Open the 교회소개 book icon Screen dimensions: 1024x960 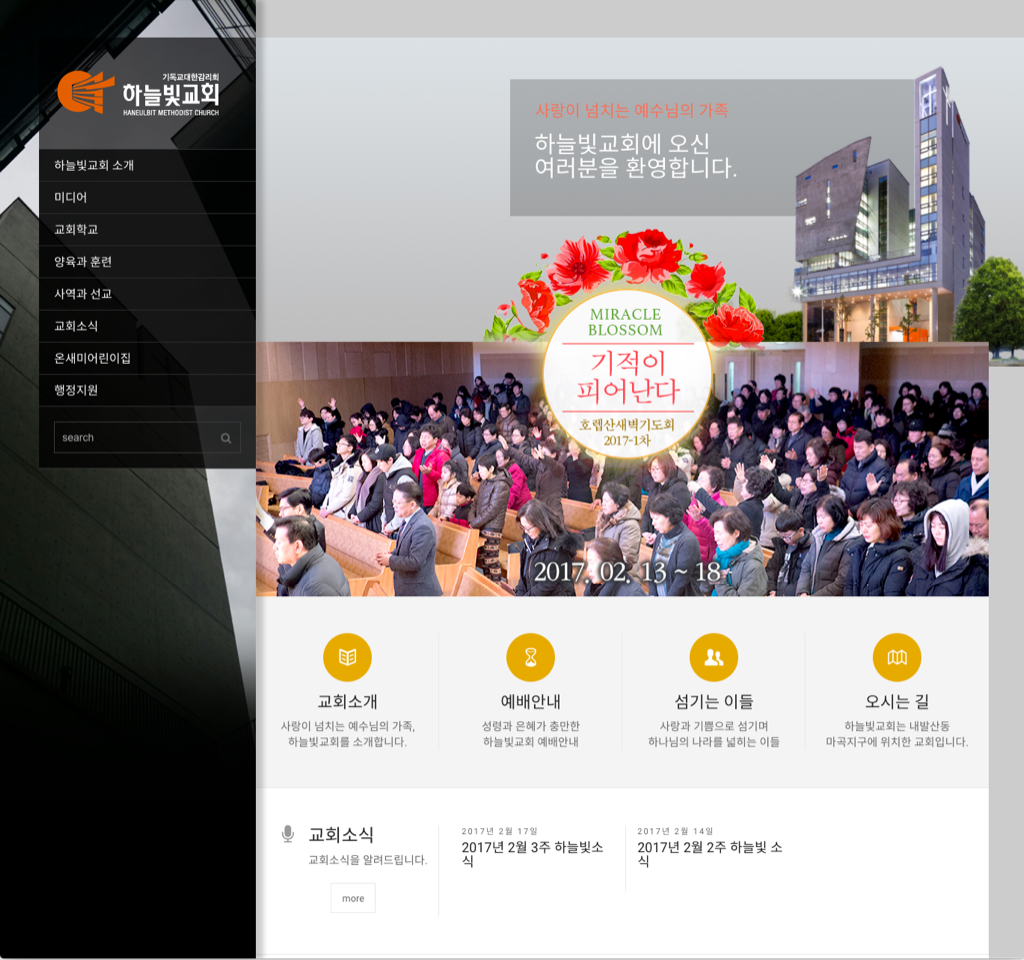click(347, 657)
